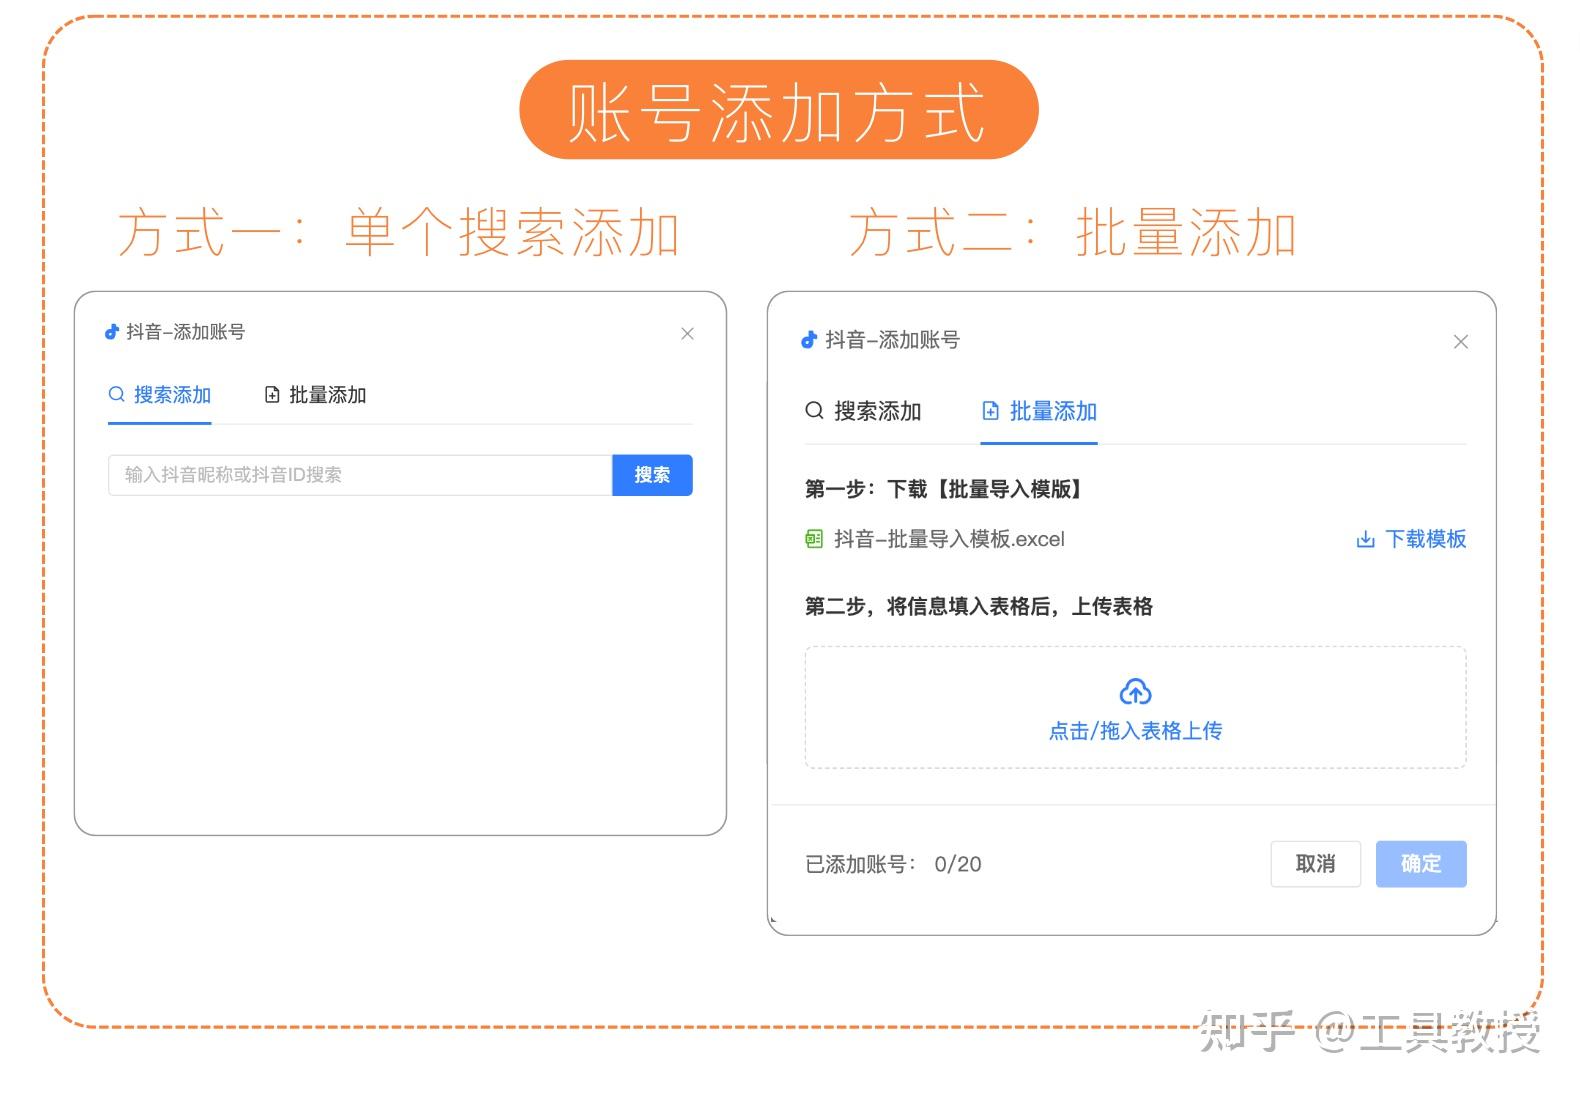
Task: Click the 确定 button
Action: [x=1421, y=864]
